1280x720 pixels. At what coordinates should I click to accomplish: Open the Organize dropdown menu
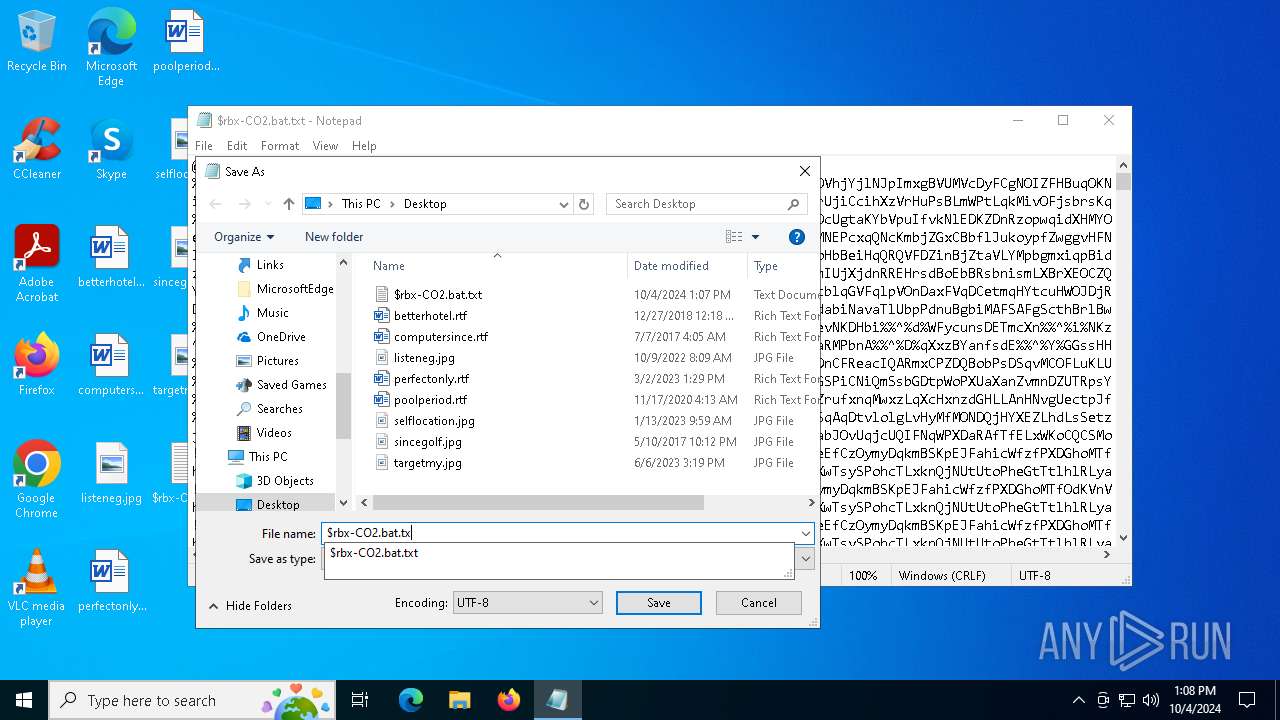(244, 237)
